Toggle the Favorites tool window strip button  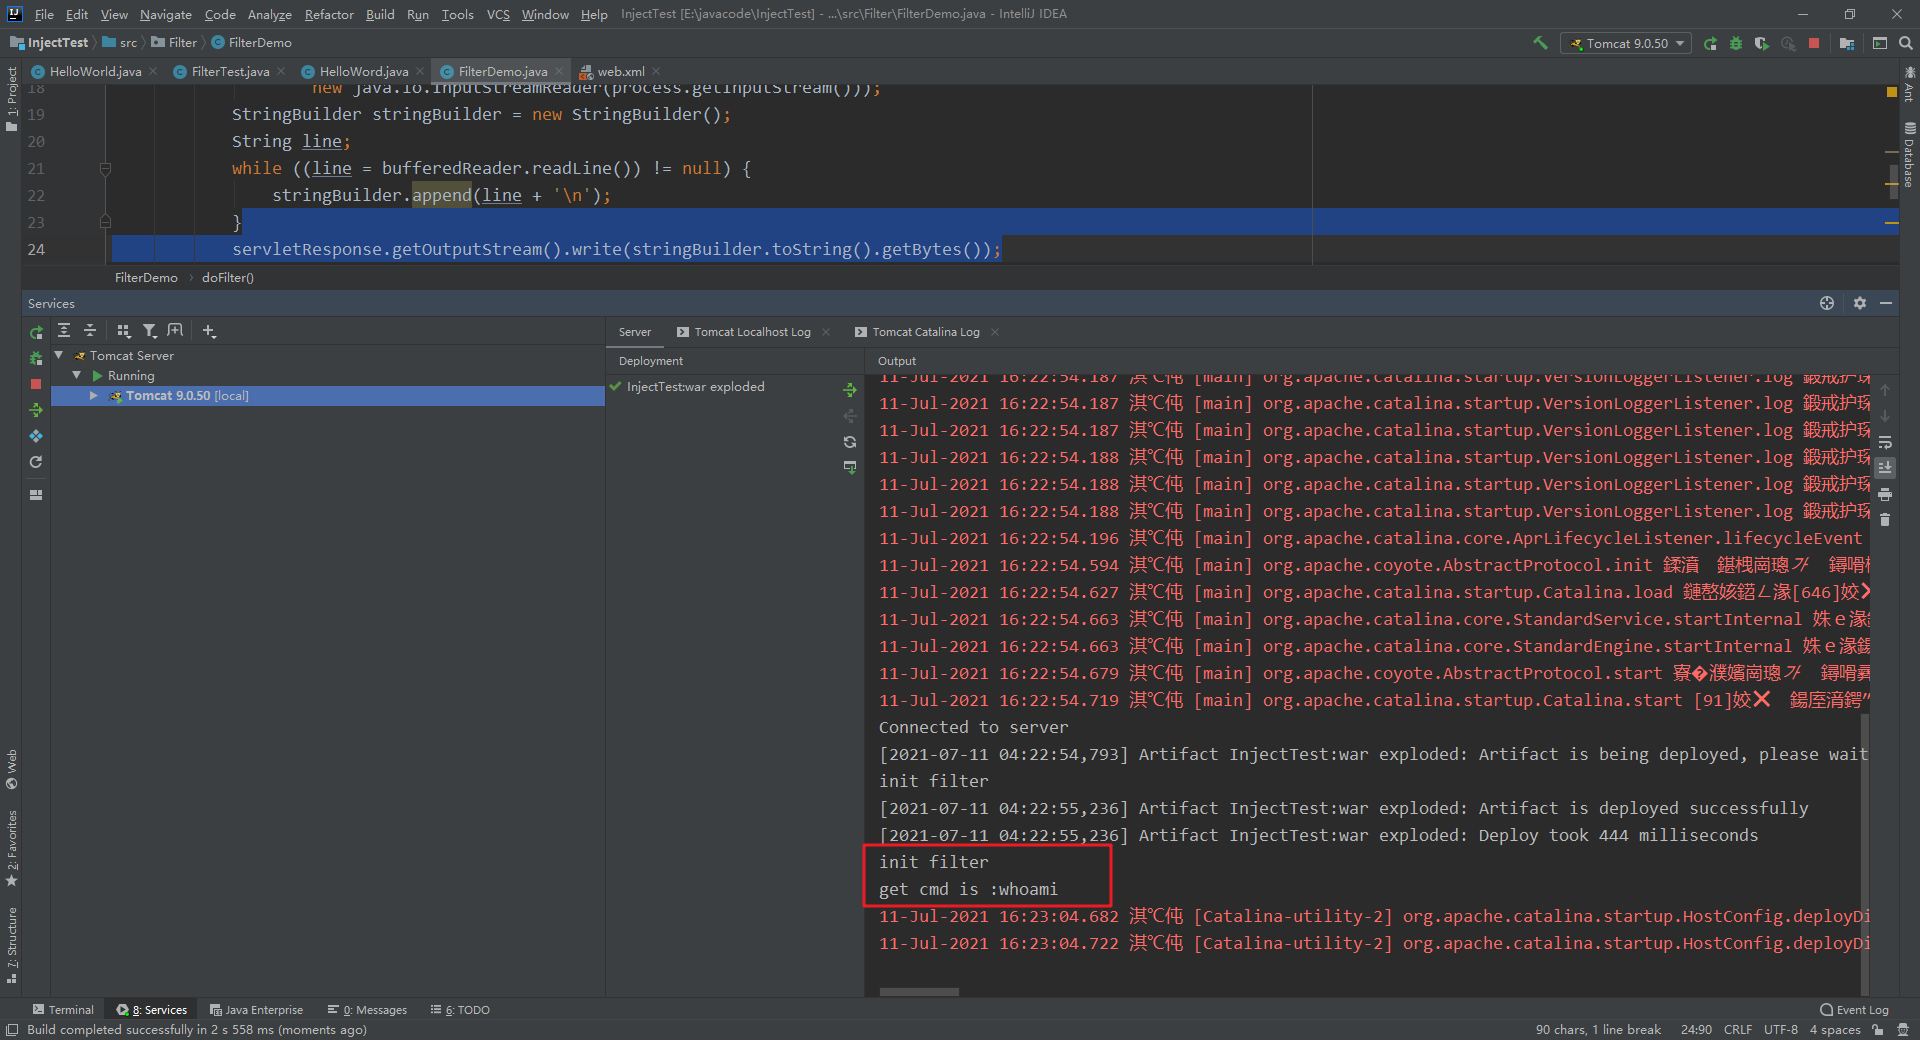click(11, 849)
